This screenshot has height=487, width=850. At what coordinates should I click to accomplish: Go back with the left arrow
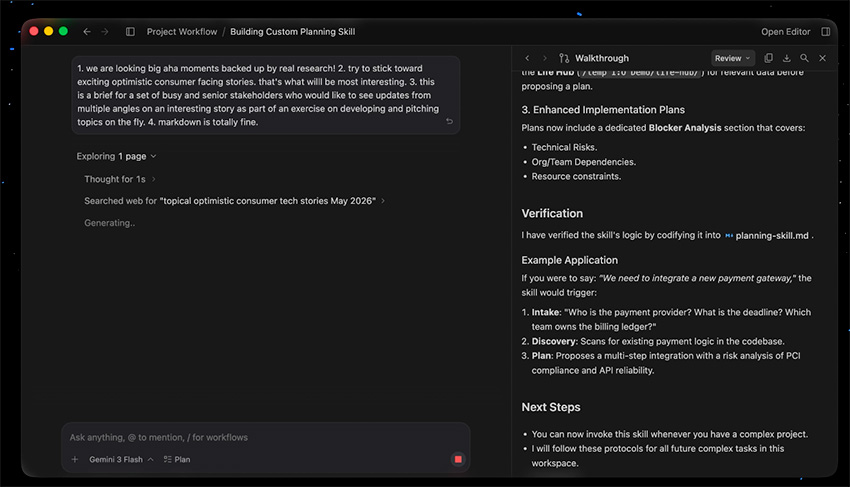87,31
